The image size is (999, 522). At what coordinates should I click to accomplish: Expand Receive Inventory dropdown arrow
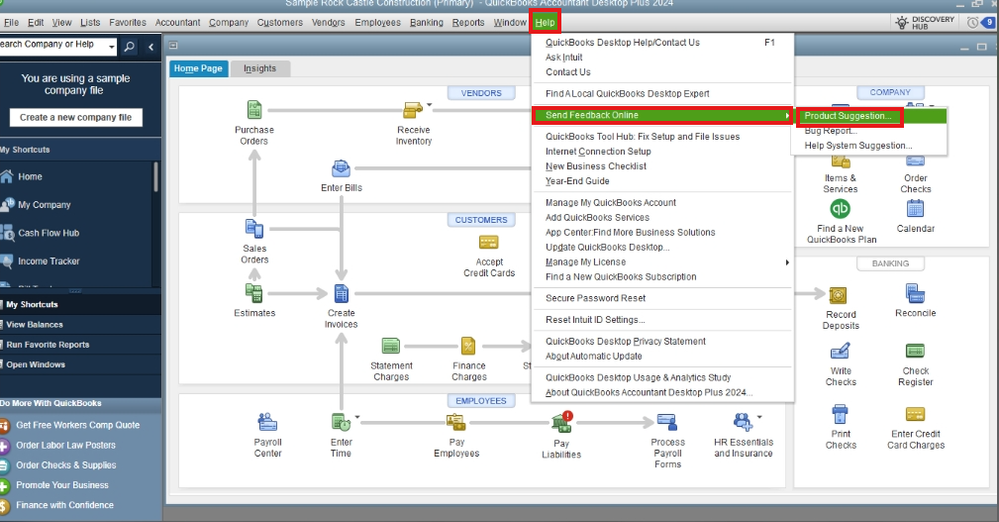point(429,105)
